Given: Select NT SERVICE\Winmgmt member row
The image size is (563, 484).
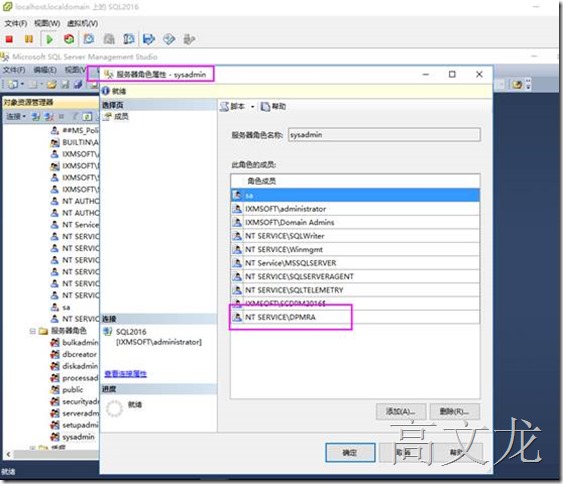Looking at the screenshot, I should (x=355, y=250).
